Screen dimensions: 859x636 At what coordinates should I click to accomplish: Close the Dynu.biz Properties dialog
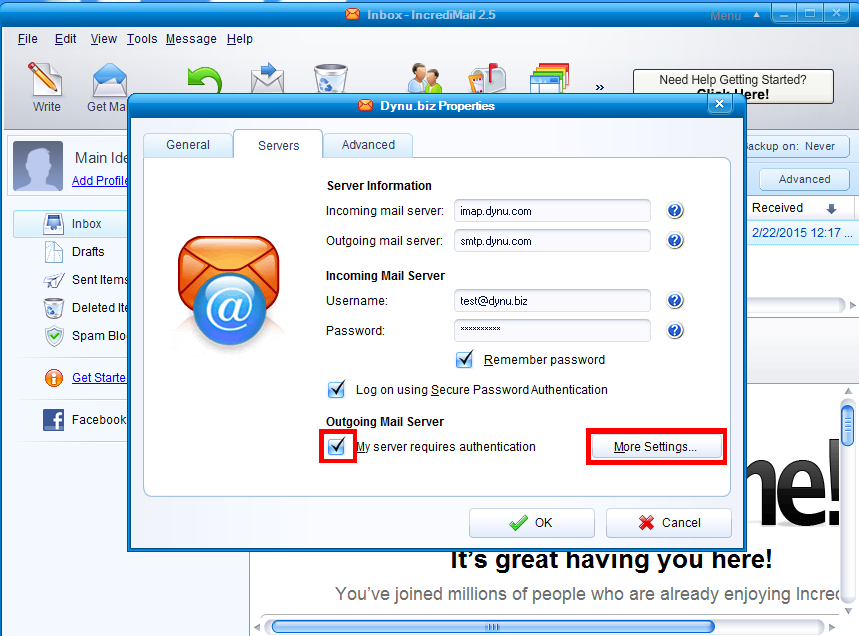[x=719, y=104]
